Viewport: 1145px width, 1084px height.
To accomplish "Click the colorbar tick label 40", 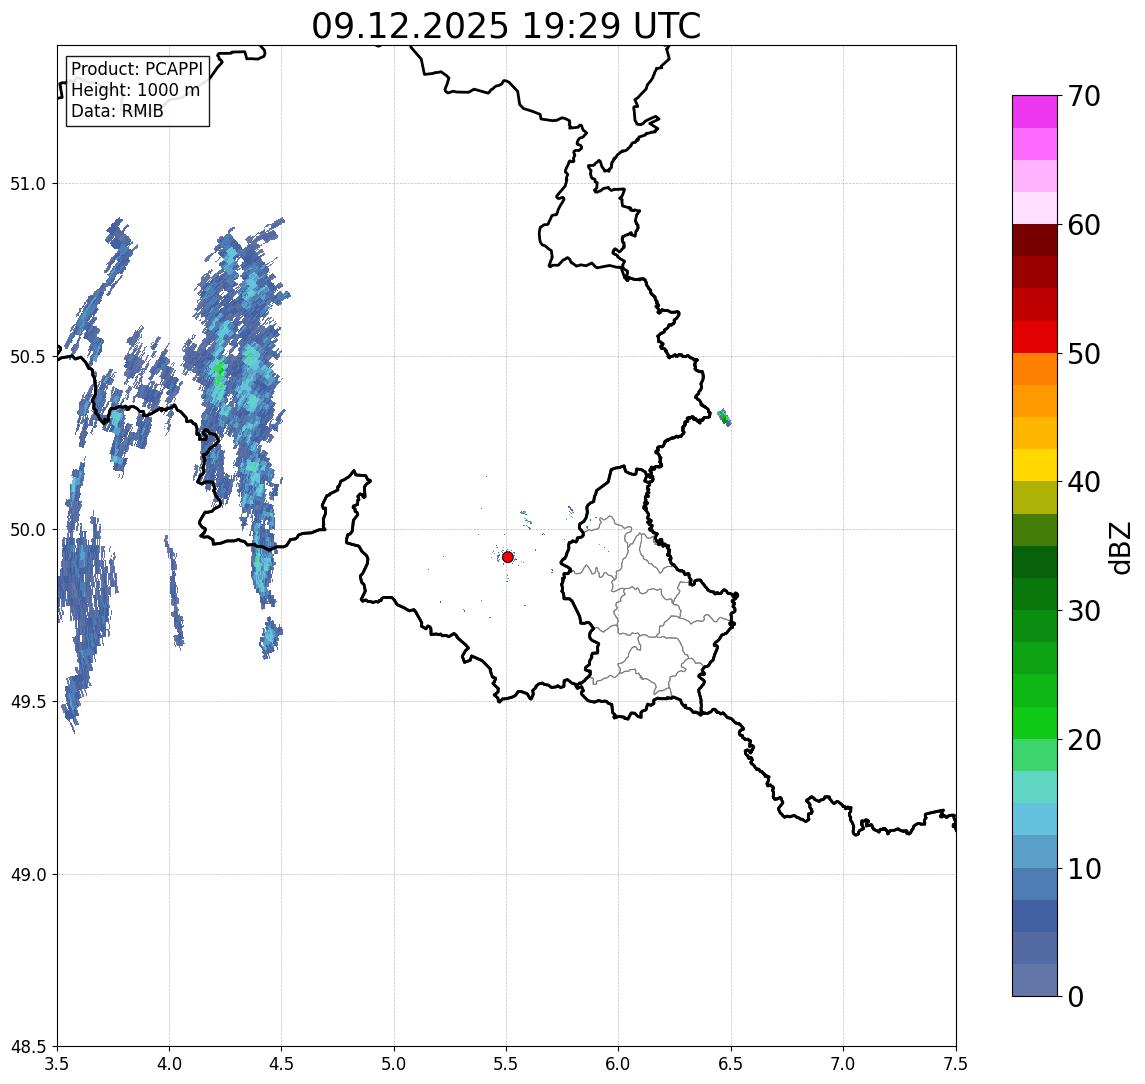I will (x=1084, y=482).
